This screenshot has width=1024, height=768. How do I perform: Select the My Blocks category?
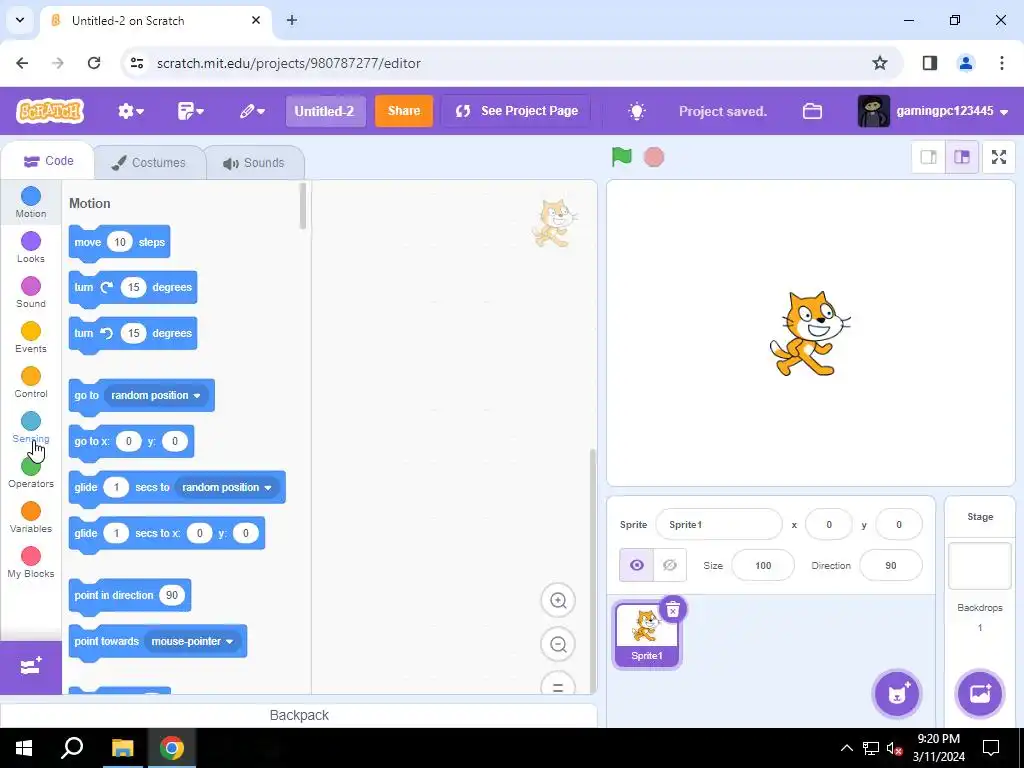31,562
